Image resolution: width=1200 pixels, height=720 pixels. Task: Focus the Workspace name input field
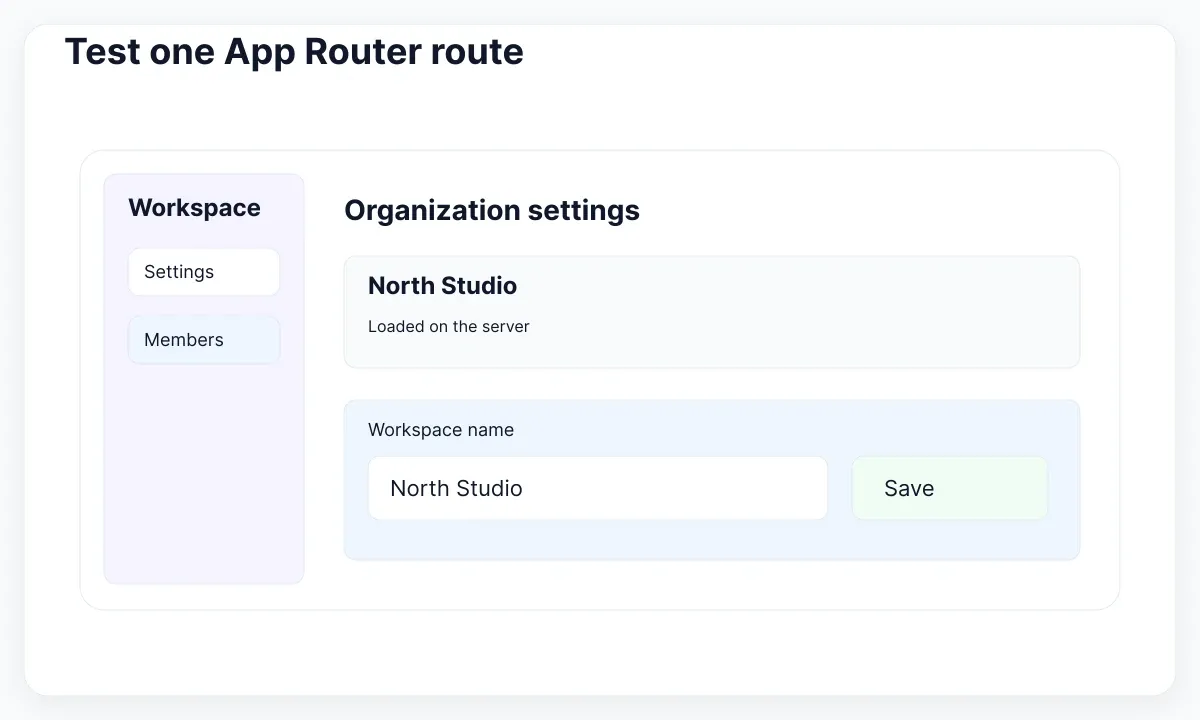click(x=598, y=488)
